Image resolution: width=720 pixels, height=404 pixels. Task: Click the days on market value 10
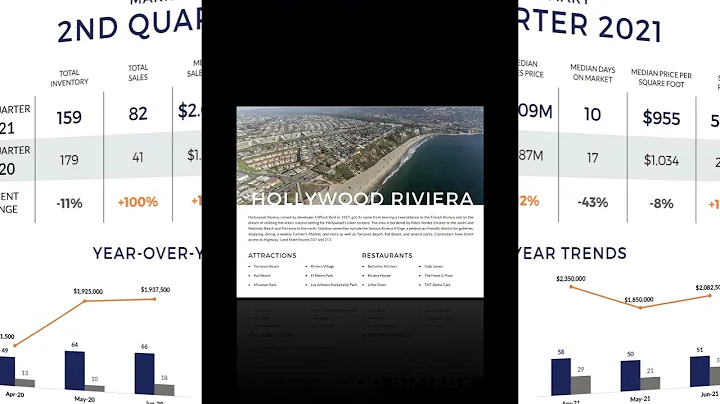[x=592, y=114]
